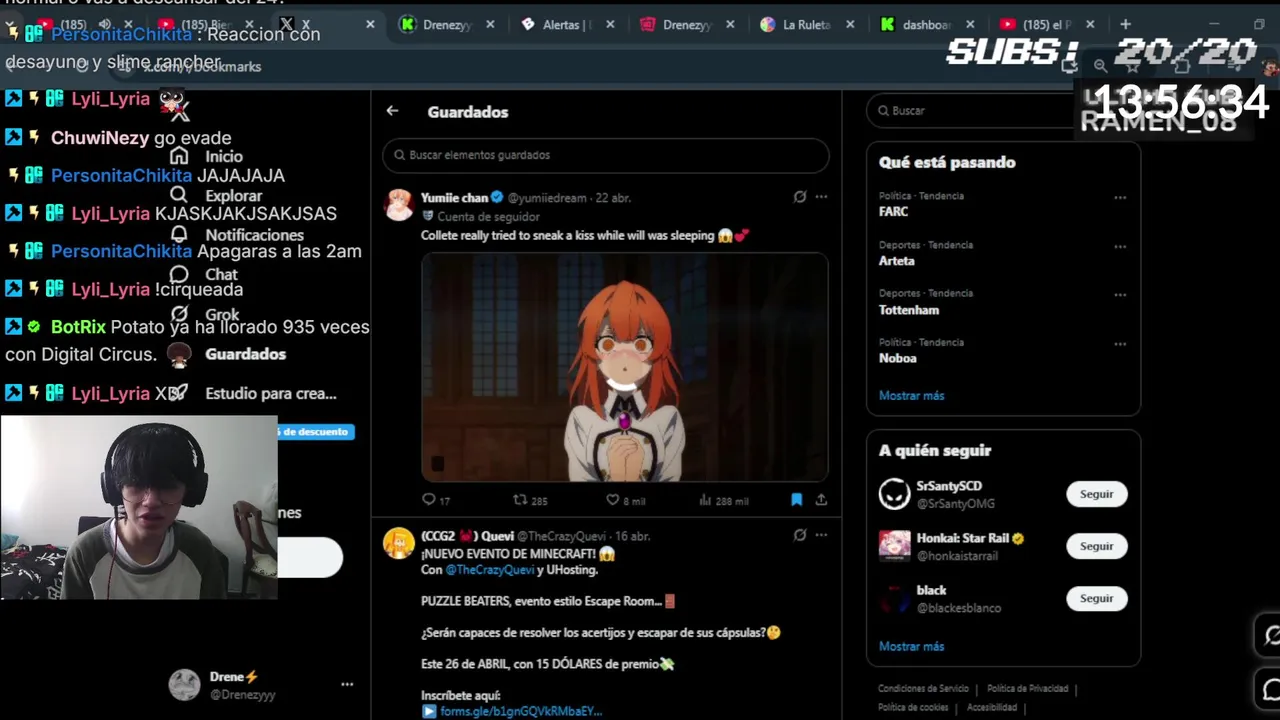1280x720 pixels.
Task: Switch to the dashboard browser tab
Action: coord(926,24)
